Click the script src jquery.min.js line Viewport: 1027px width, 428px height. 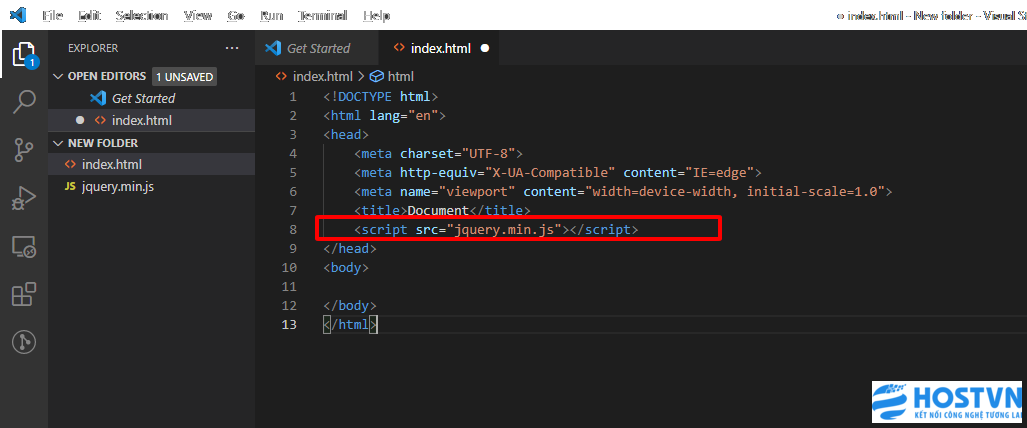(x=496, y=230)
